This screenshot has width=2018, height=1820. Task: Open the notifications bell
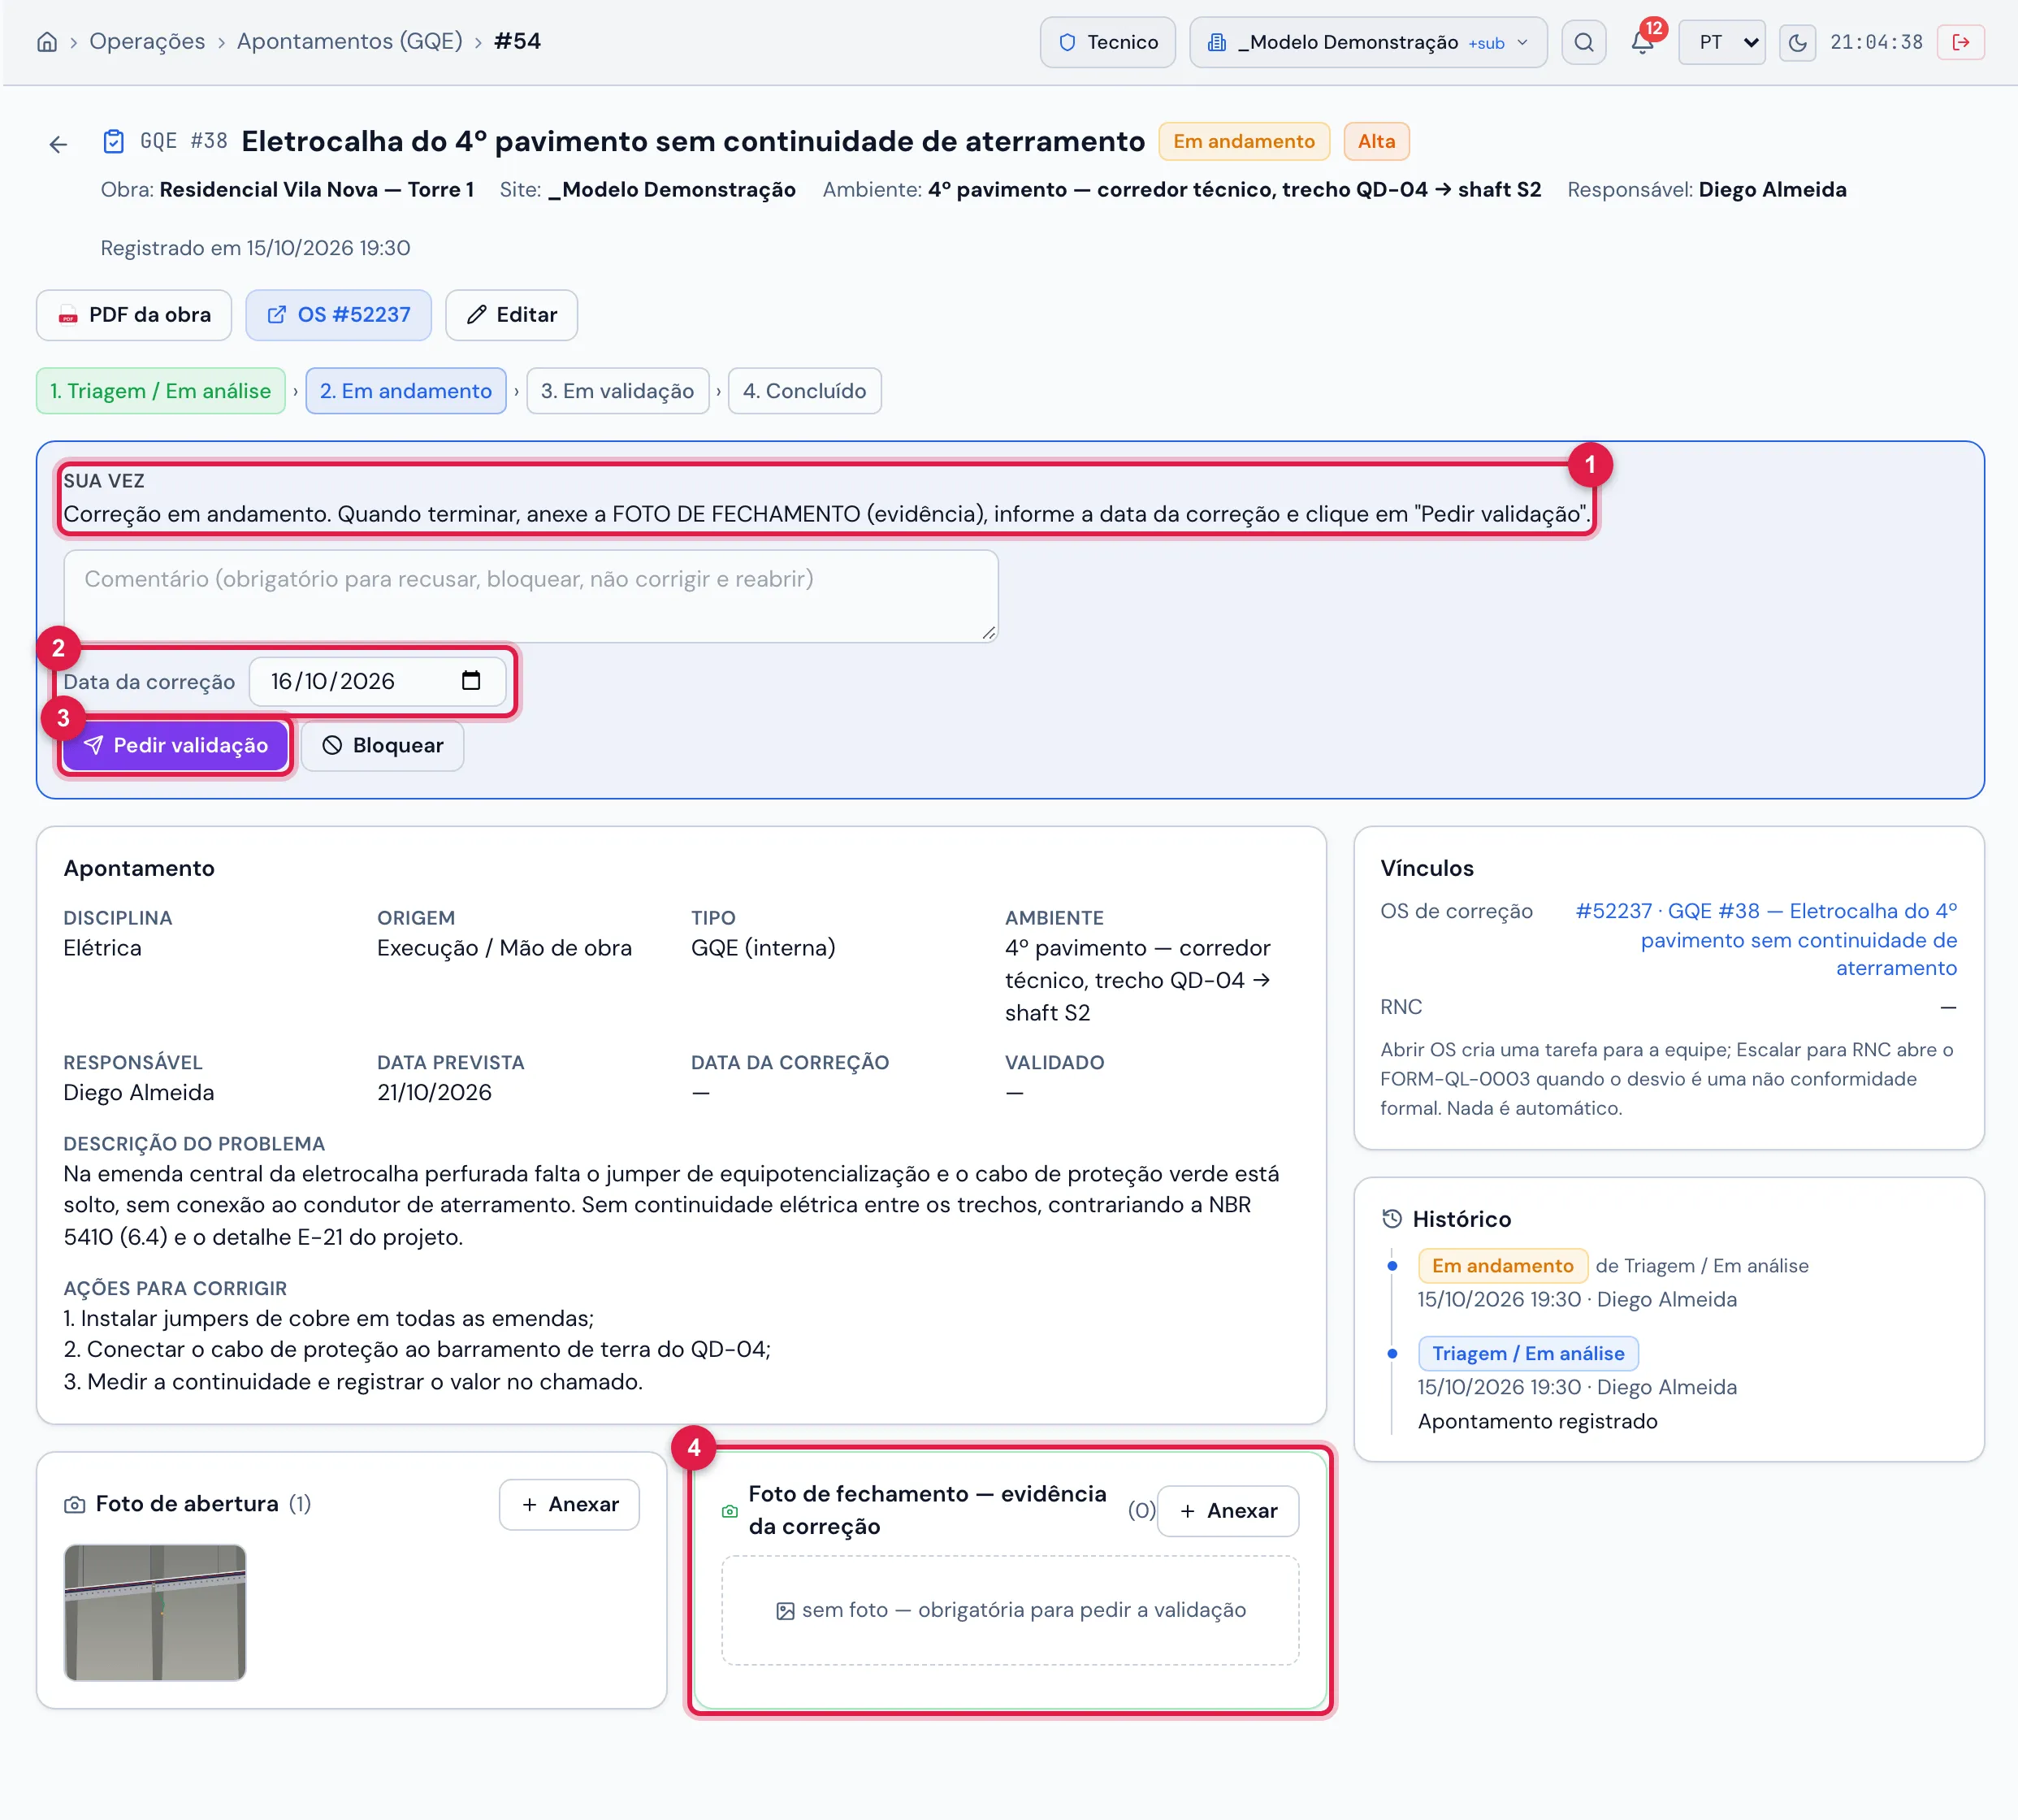(1642, 42)
